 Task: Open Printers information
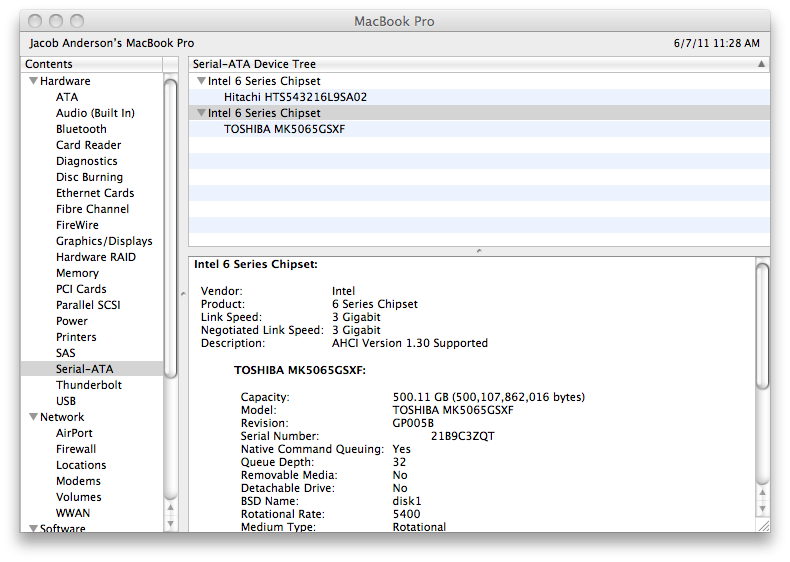click(76, 337)
